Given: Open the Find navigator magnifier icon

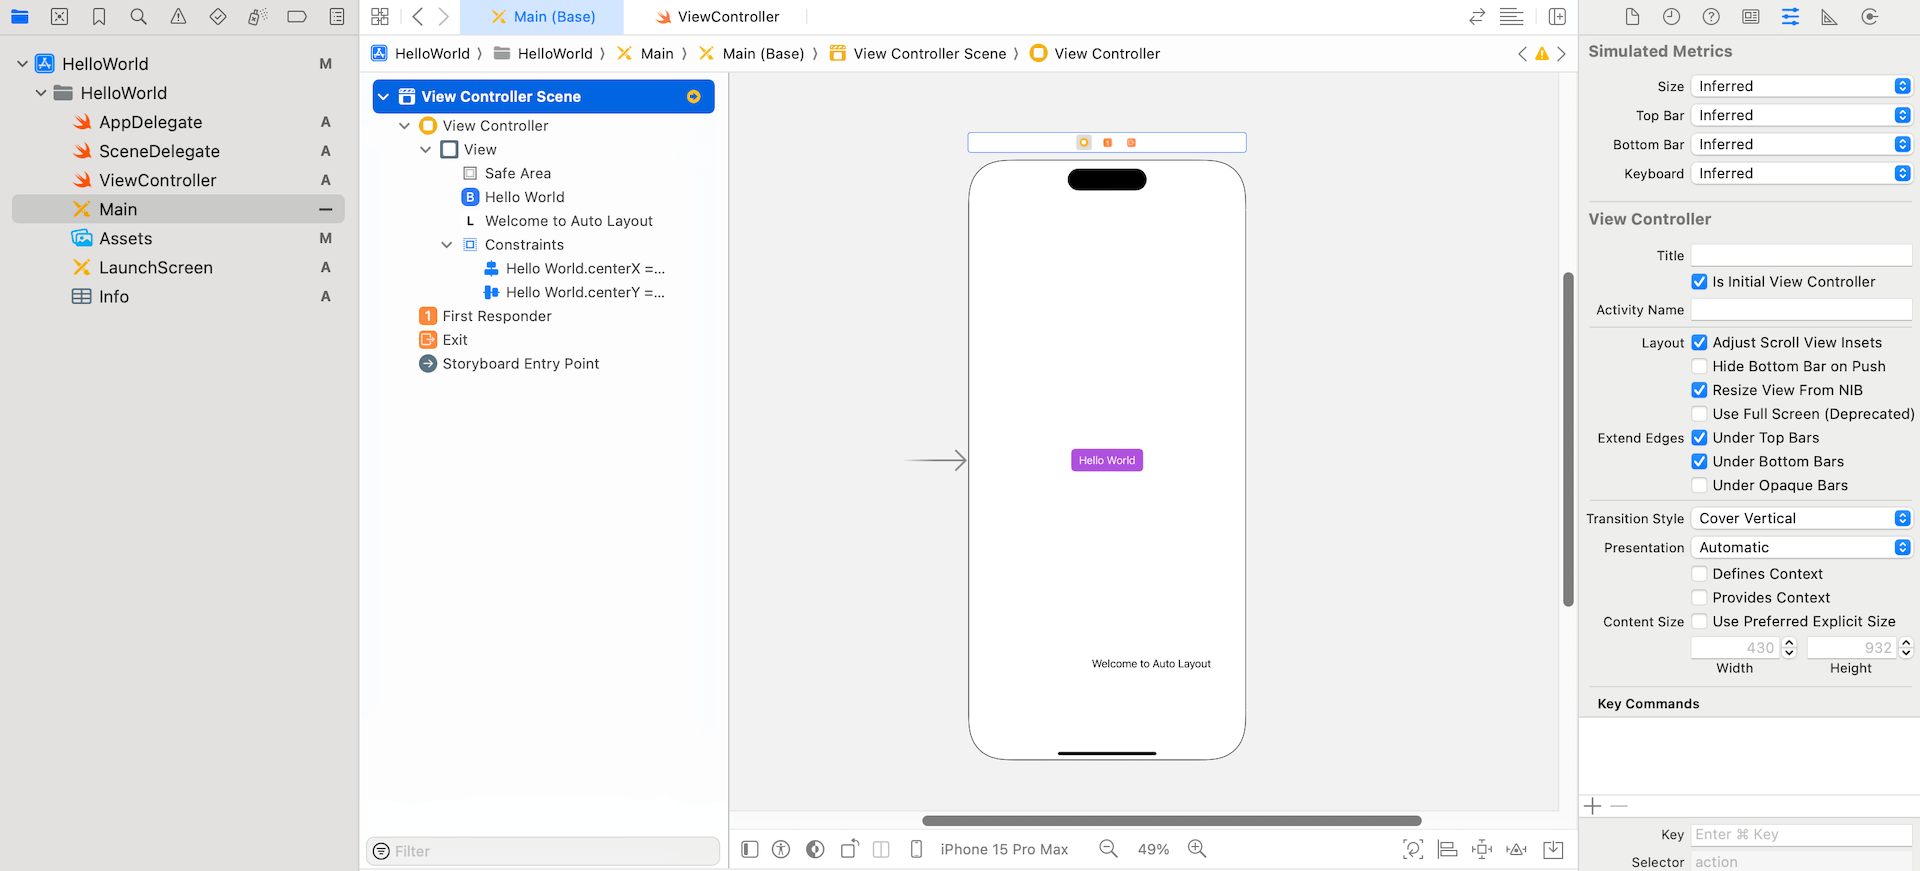Looking at the screenshot, I should (x=138, y=17).
